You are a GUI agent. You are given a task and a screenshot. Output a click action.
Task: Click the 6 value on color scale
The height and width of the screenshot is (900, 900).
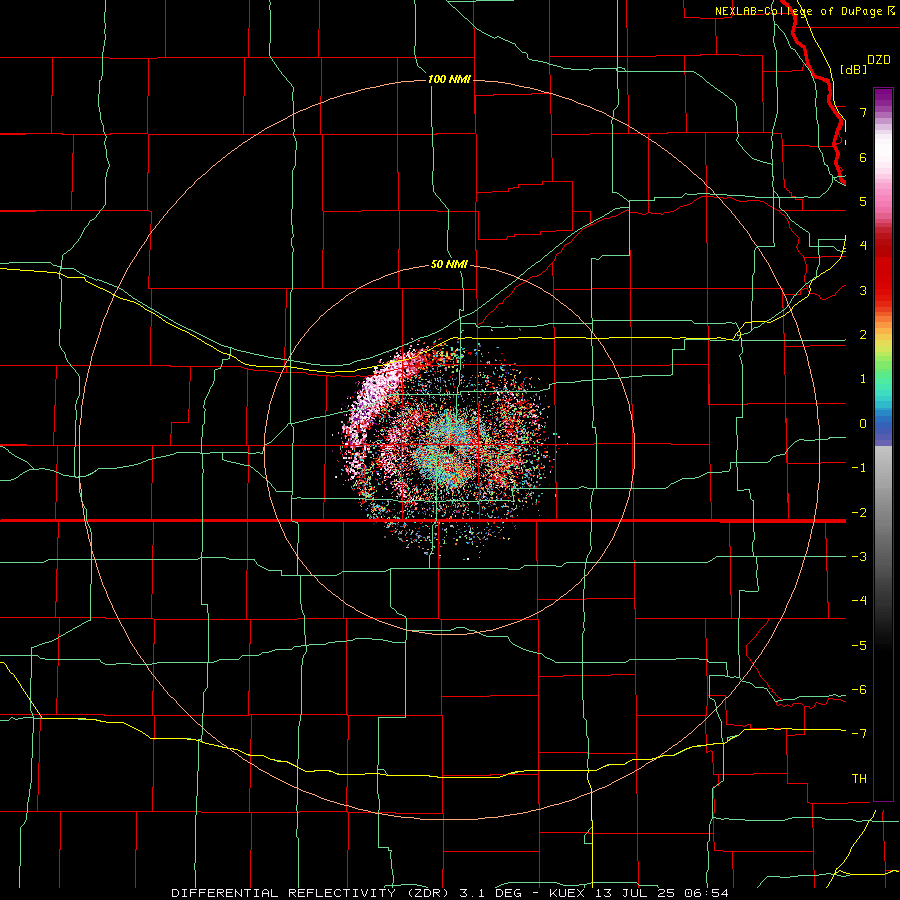tap(863, 157)
